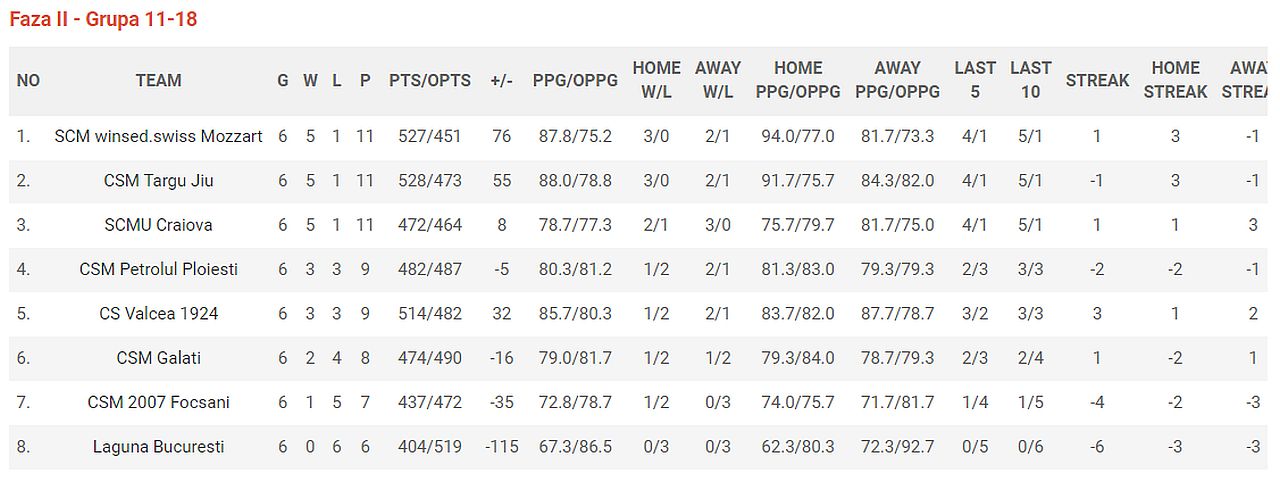1280x482 pixels.
Task: Click on CS Valcea 1924
Action: (x=158, y=313)
